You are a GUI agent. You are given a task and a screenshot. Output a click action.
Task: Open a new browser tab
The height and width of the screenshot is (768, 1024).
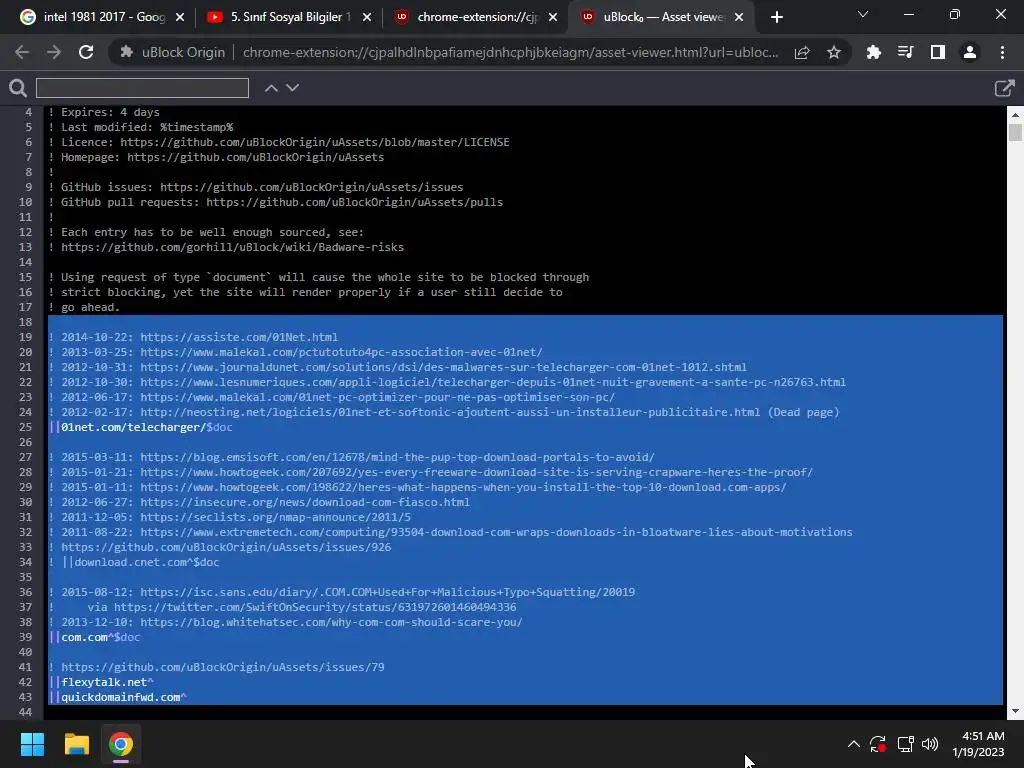point(776,17)
